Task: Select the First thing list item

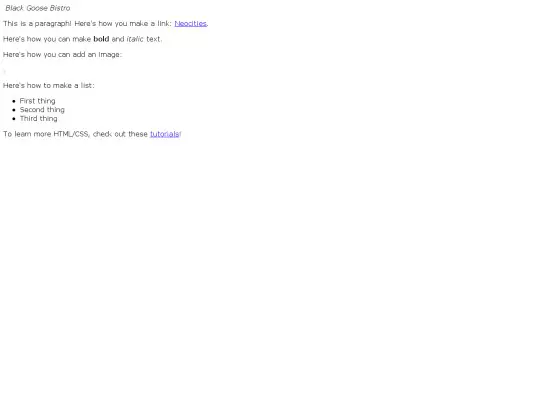Action: coord(38,101)
